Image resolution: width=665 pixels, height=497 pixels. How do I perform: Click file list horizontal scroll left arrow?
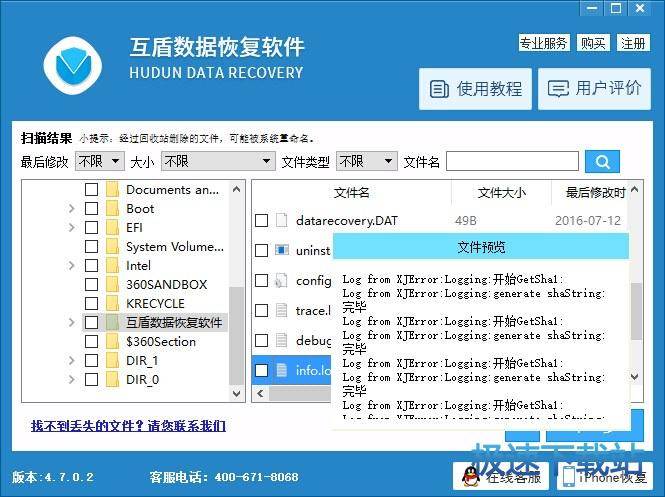click(260, 394)
